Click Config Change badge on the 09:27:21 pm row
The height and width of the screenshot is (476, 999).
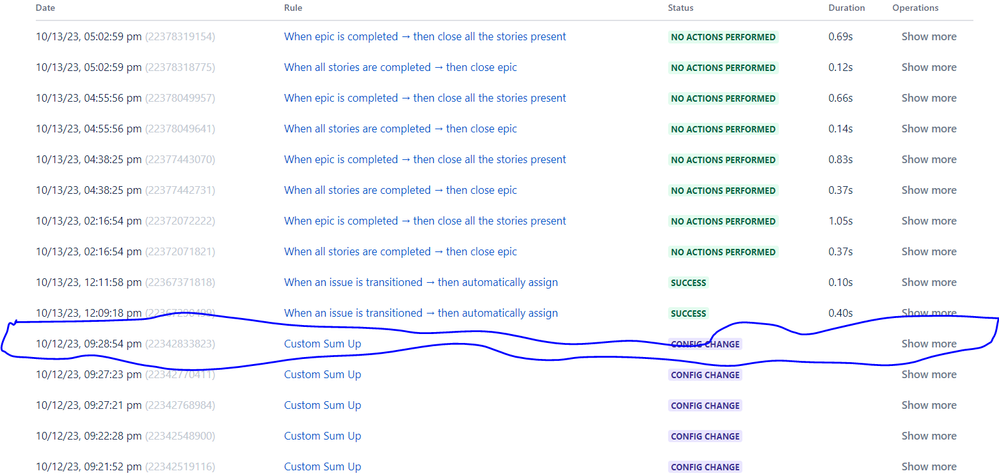[x=705, y=405]
